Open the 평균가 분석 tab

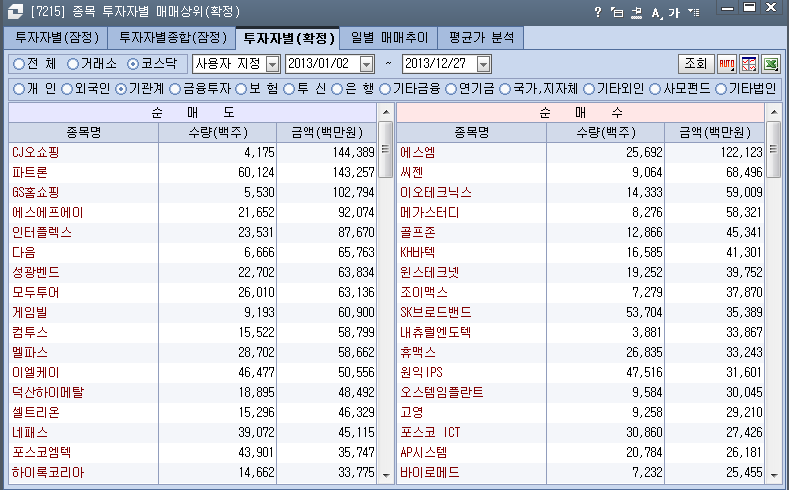(481, 39)
